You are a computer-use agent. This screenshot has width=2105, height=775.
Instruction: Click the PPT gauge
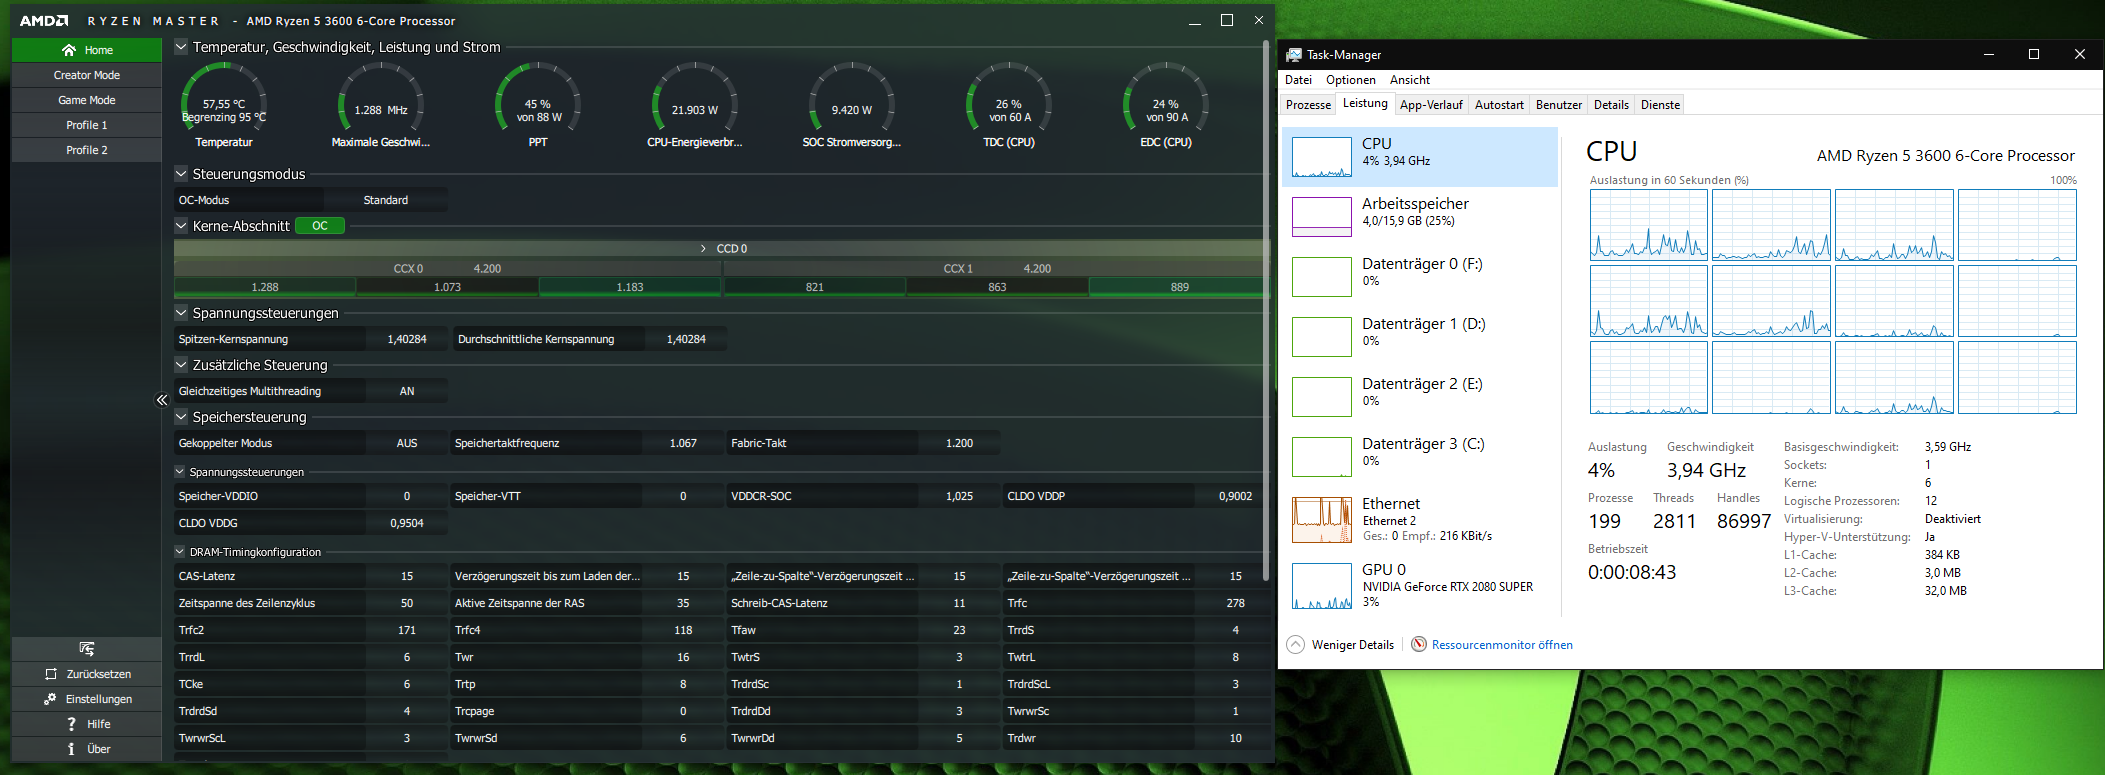coord(538,104)
